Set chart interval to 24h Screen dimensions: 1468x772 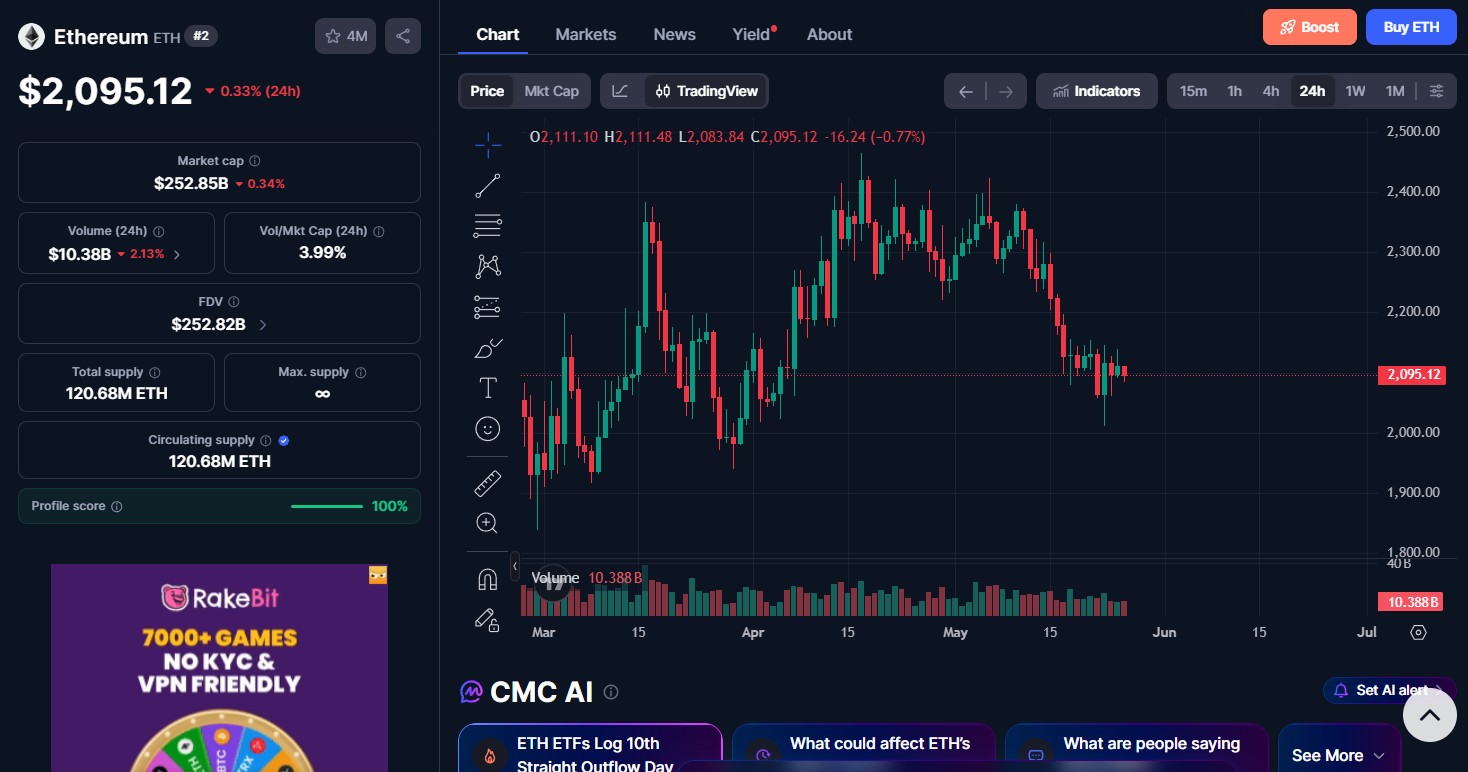coord(1312,91)
